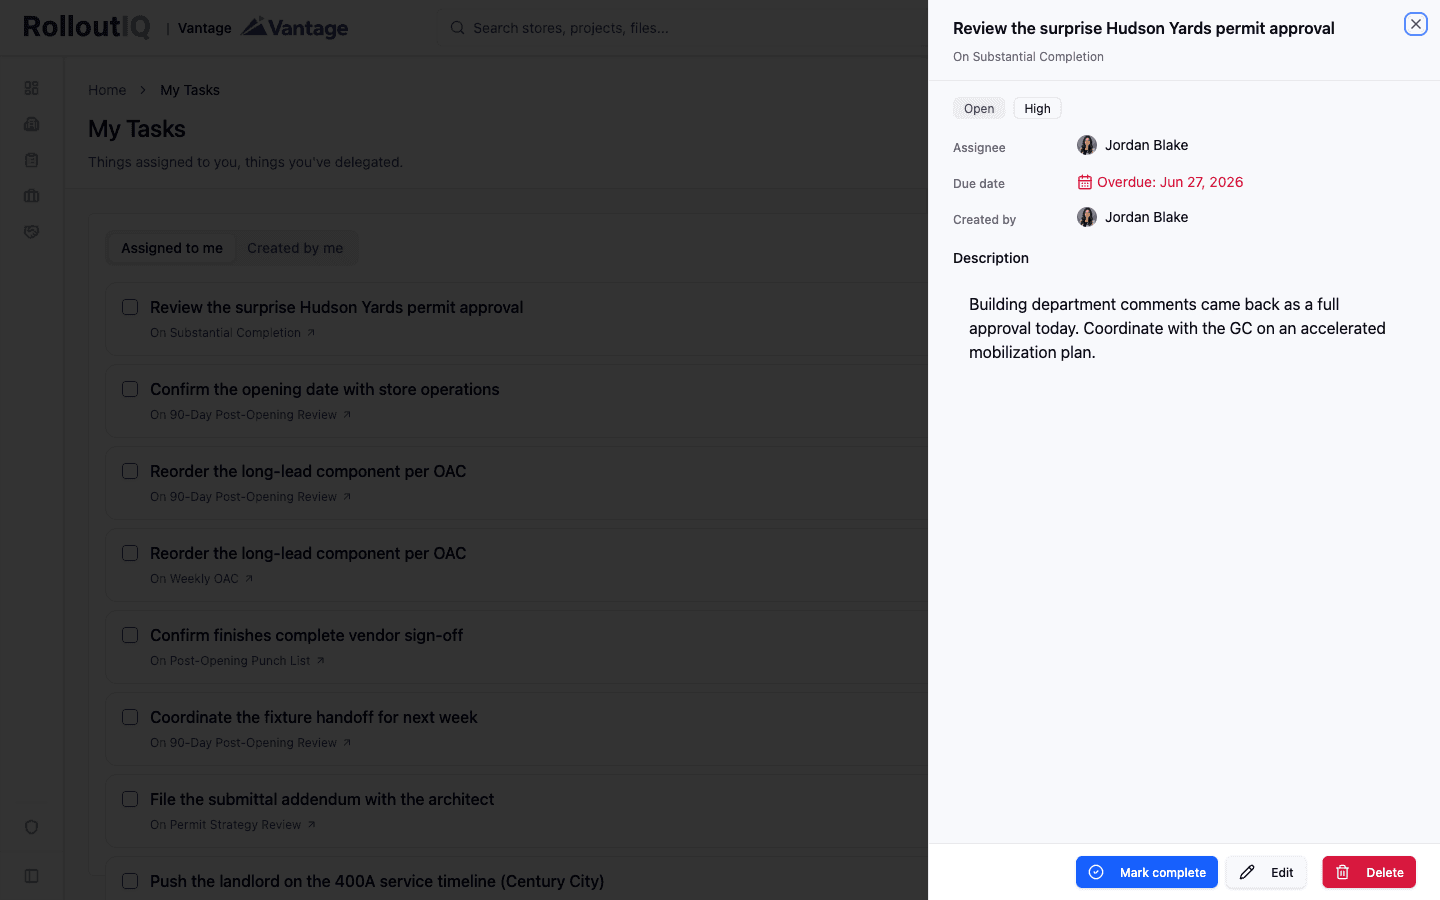Check Confirm the opening date task

[130, 389]
